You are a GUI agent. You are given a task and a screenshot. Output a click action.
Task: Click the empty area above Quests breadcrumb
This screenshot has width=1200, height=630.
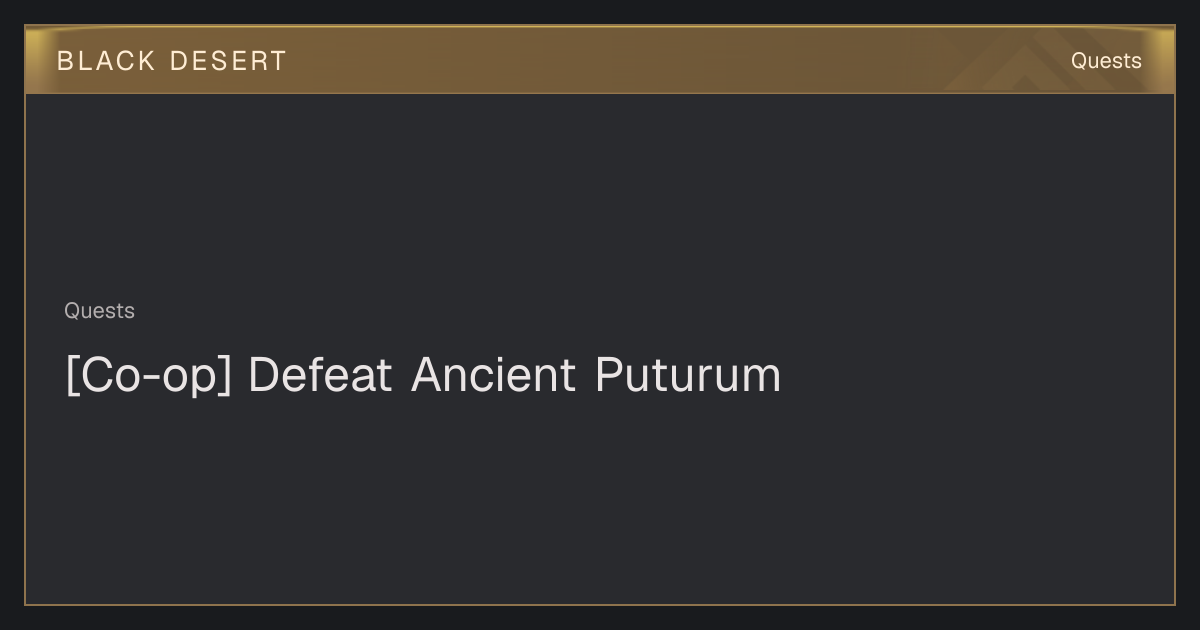600,195
